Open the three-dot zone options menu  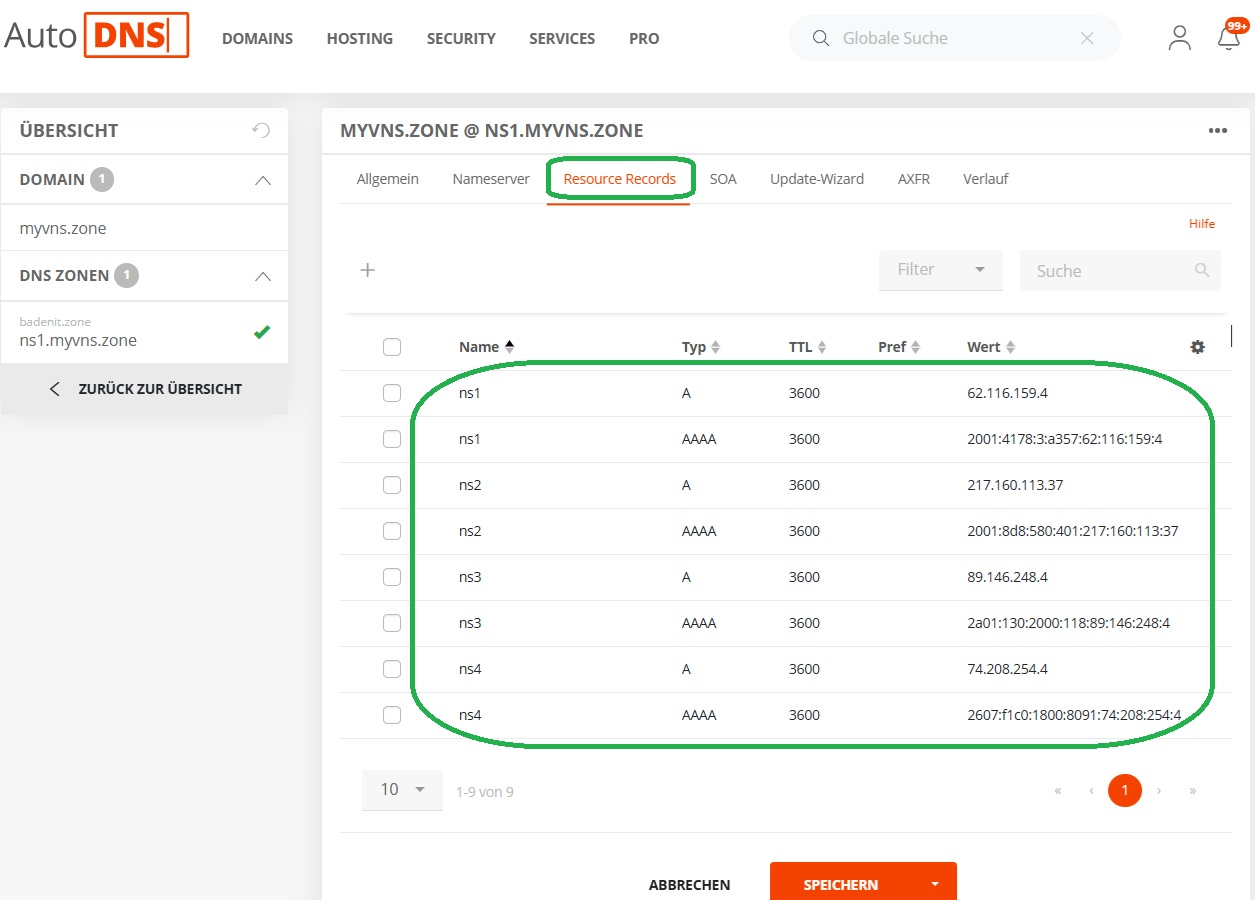(x=1217, y=130)
